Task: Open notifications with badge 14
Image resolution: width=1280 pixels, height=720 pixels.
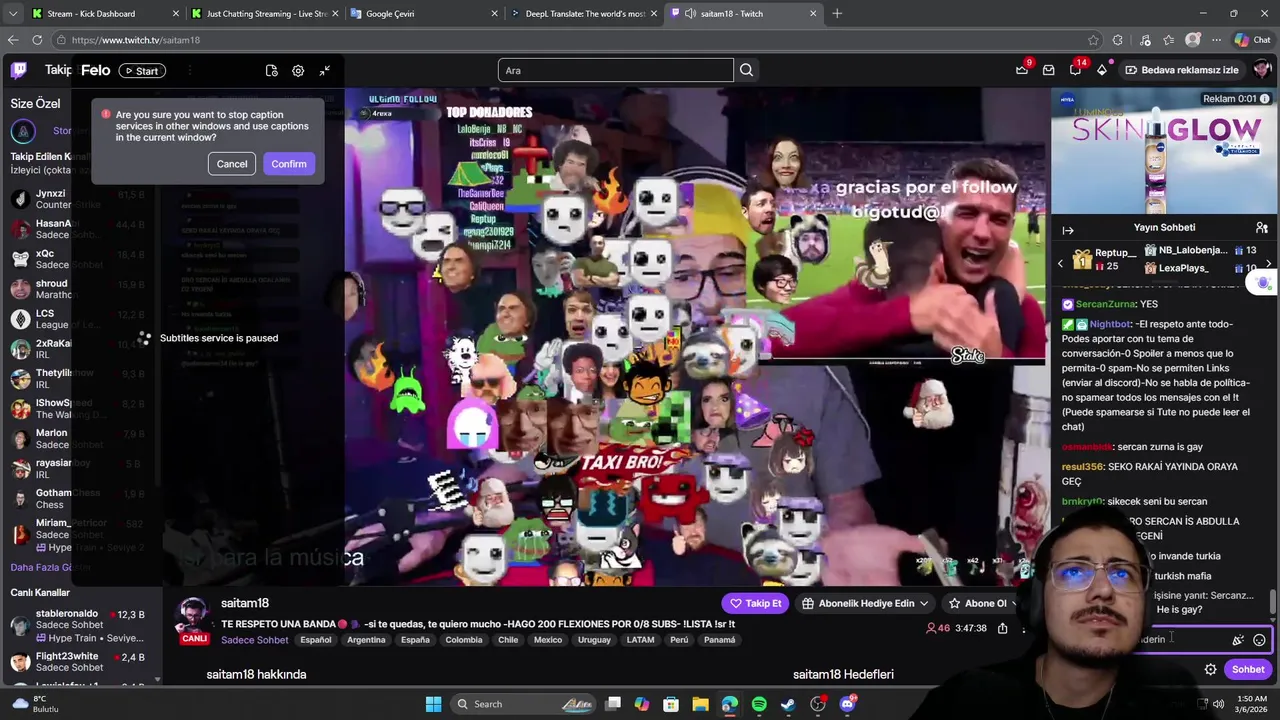Action: tap(1075, 70)
